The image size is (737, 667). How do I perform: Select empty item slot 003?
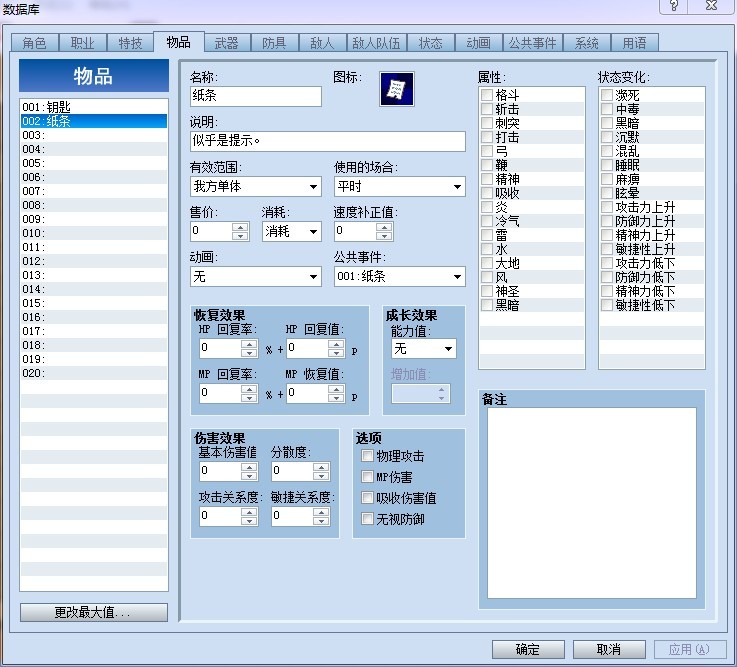[x=94, y=135]
